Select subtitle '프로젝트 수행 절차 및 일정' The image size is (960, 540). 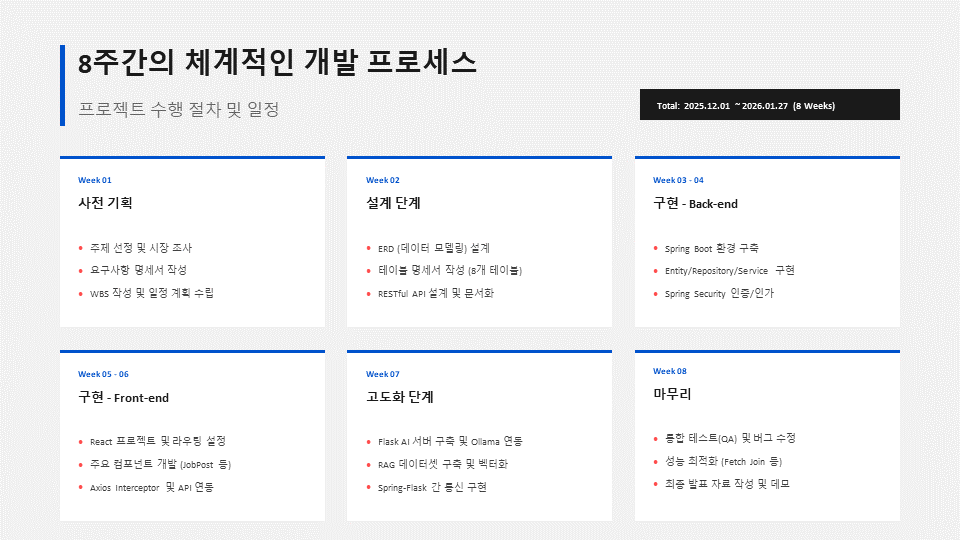coord(179,110)
